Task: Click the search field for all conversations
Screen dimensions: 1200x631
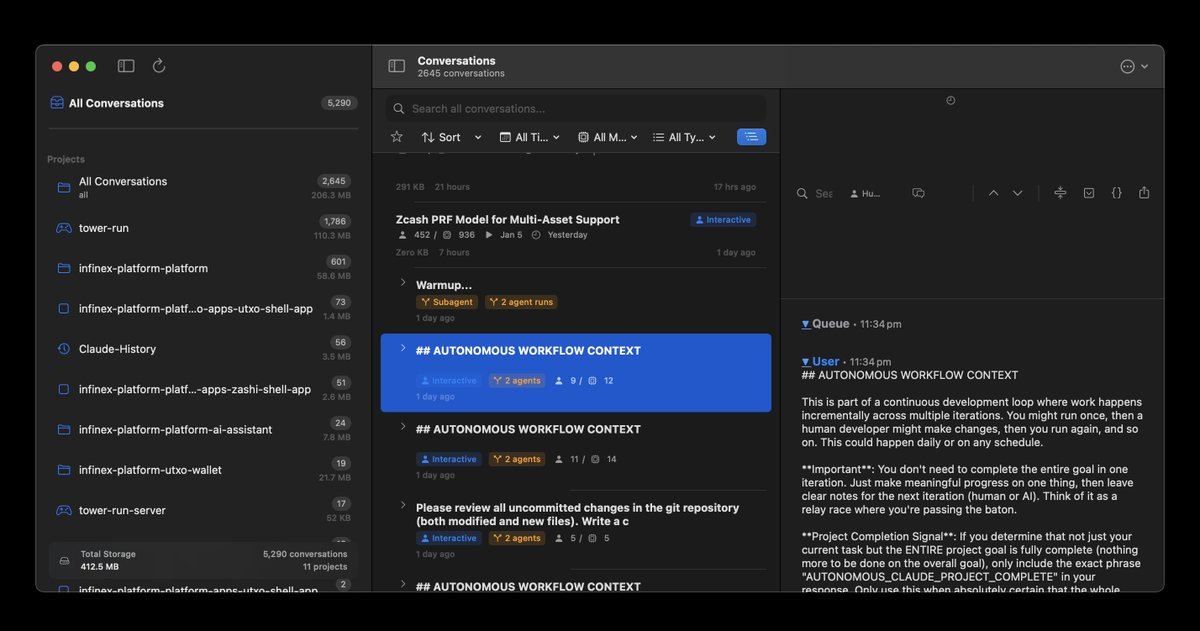Action: (x=576, y=109)
